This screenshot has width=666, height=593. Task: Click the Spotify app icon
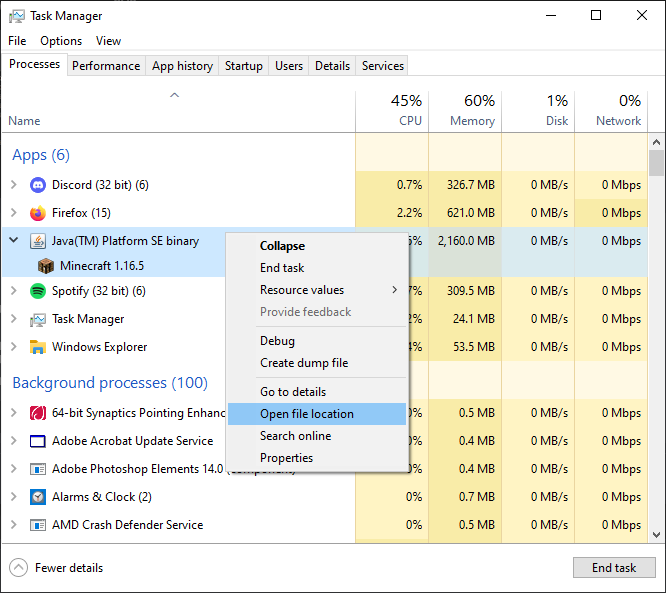38,291
